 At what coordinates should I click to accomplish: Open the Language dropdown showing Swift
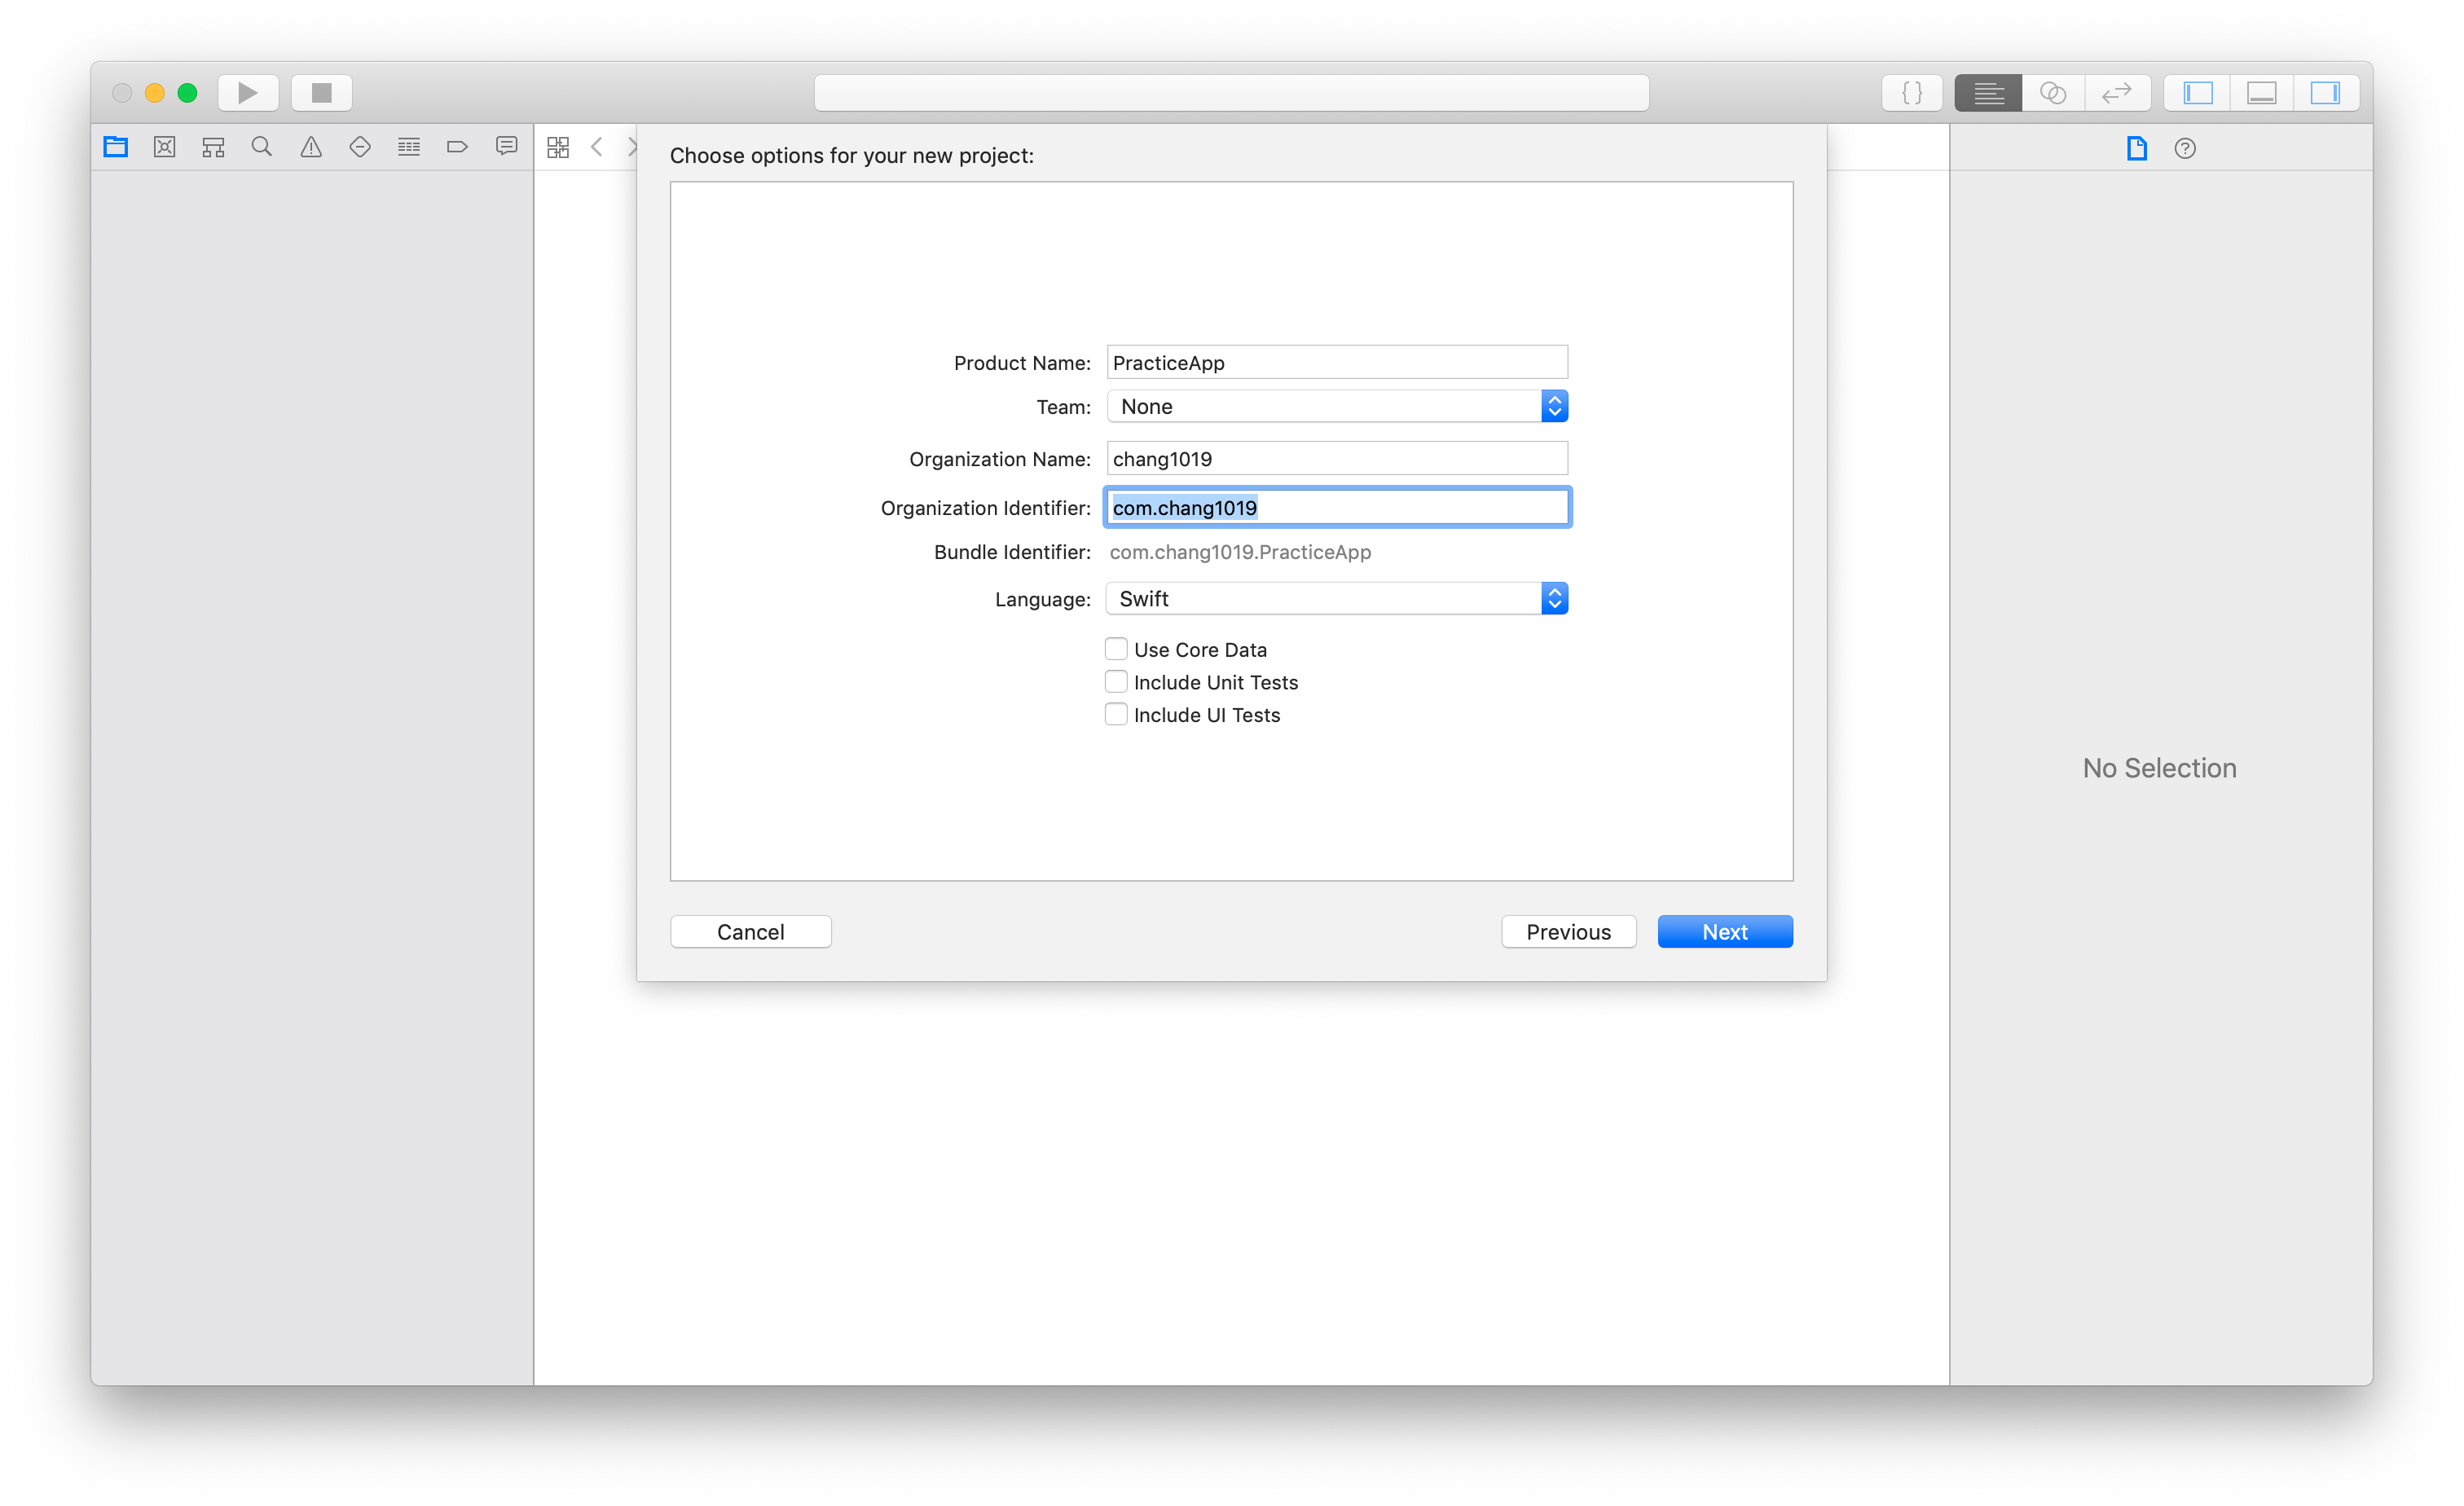point(1336,598)
